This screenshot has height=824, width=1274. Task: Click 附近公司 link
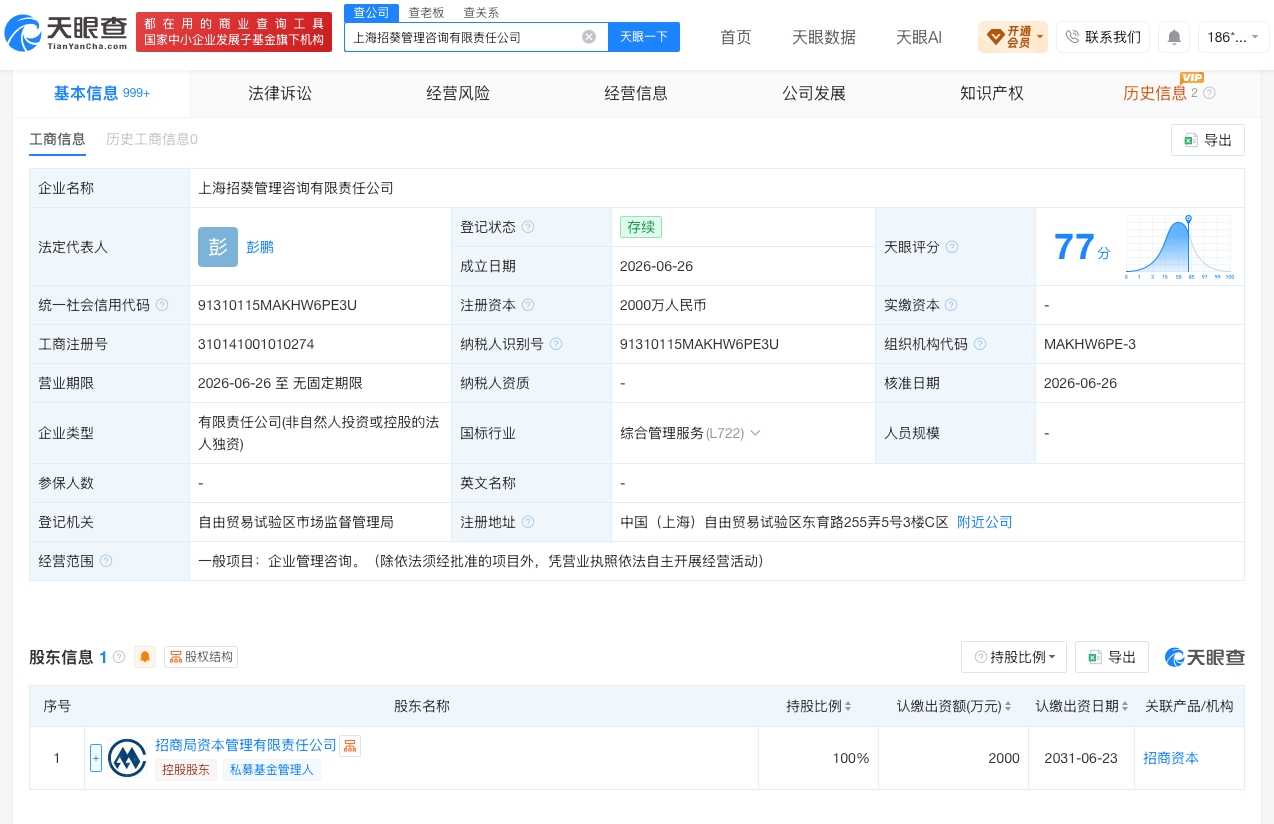(985, 522)
